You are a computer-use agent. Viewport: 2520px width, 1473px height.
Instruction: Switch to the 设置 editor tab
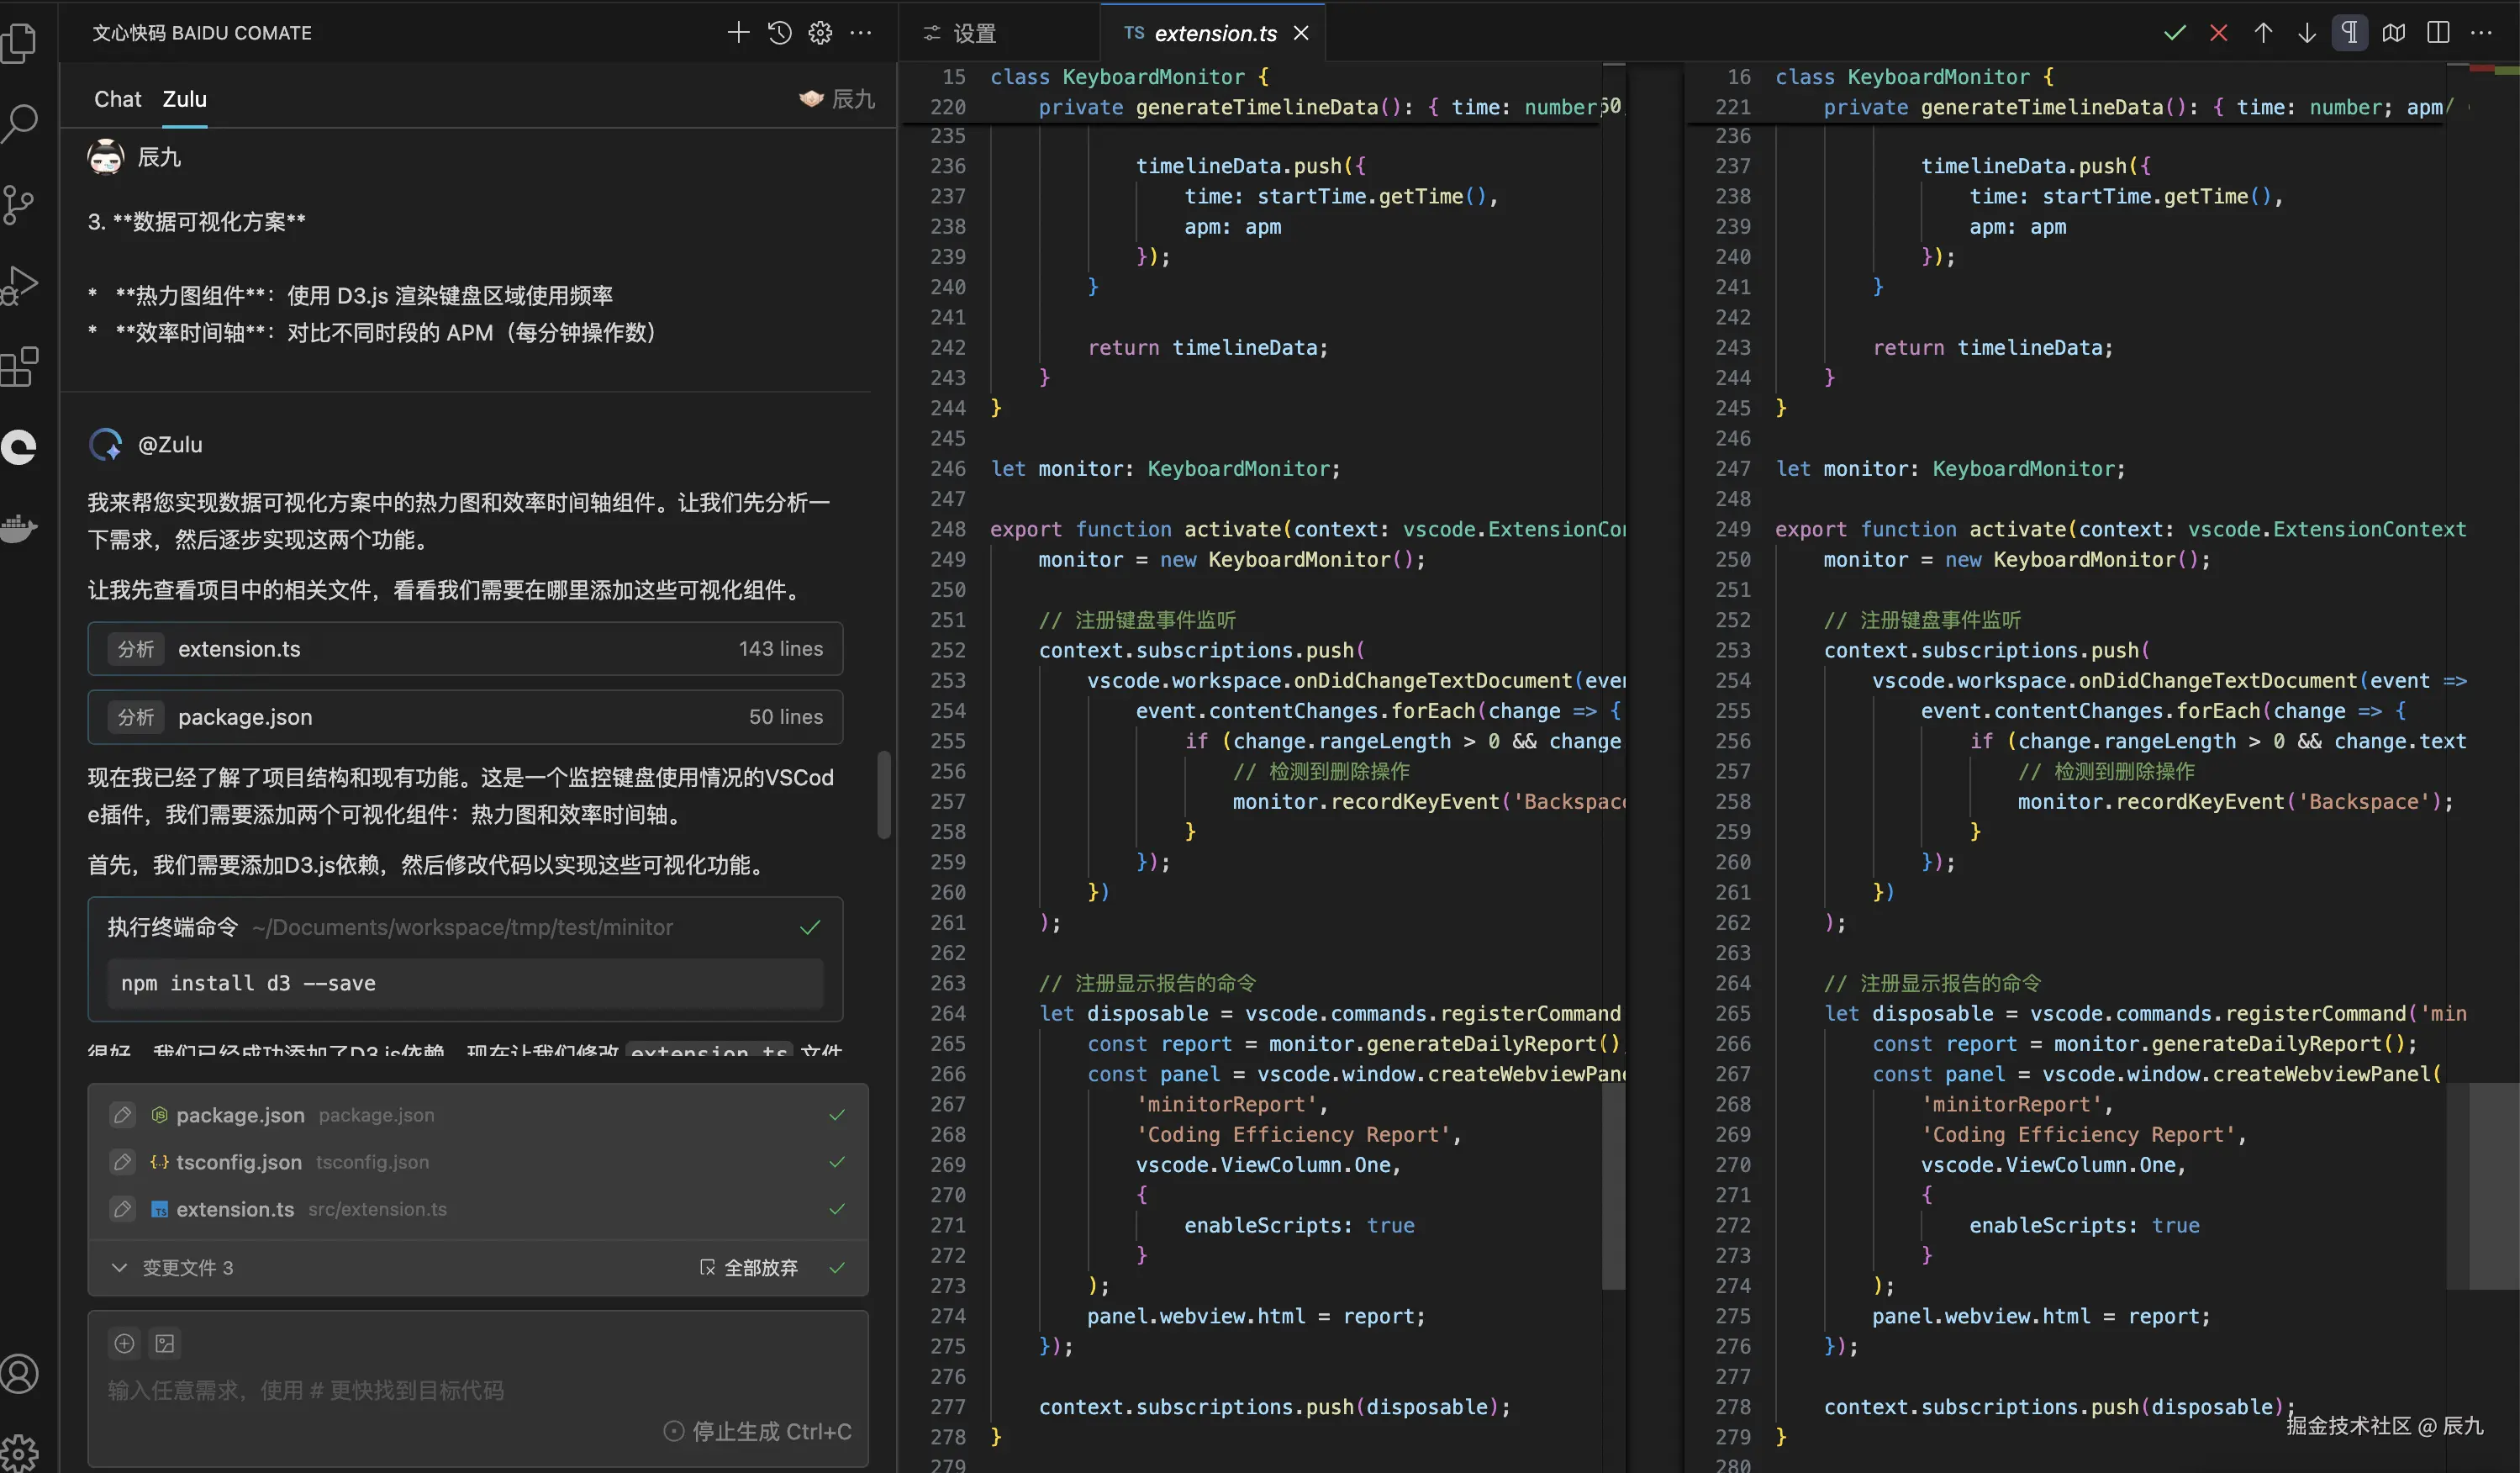coord(960,33)
